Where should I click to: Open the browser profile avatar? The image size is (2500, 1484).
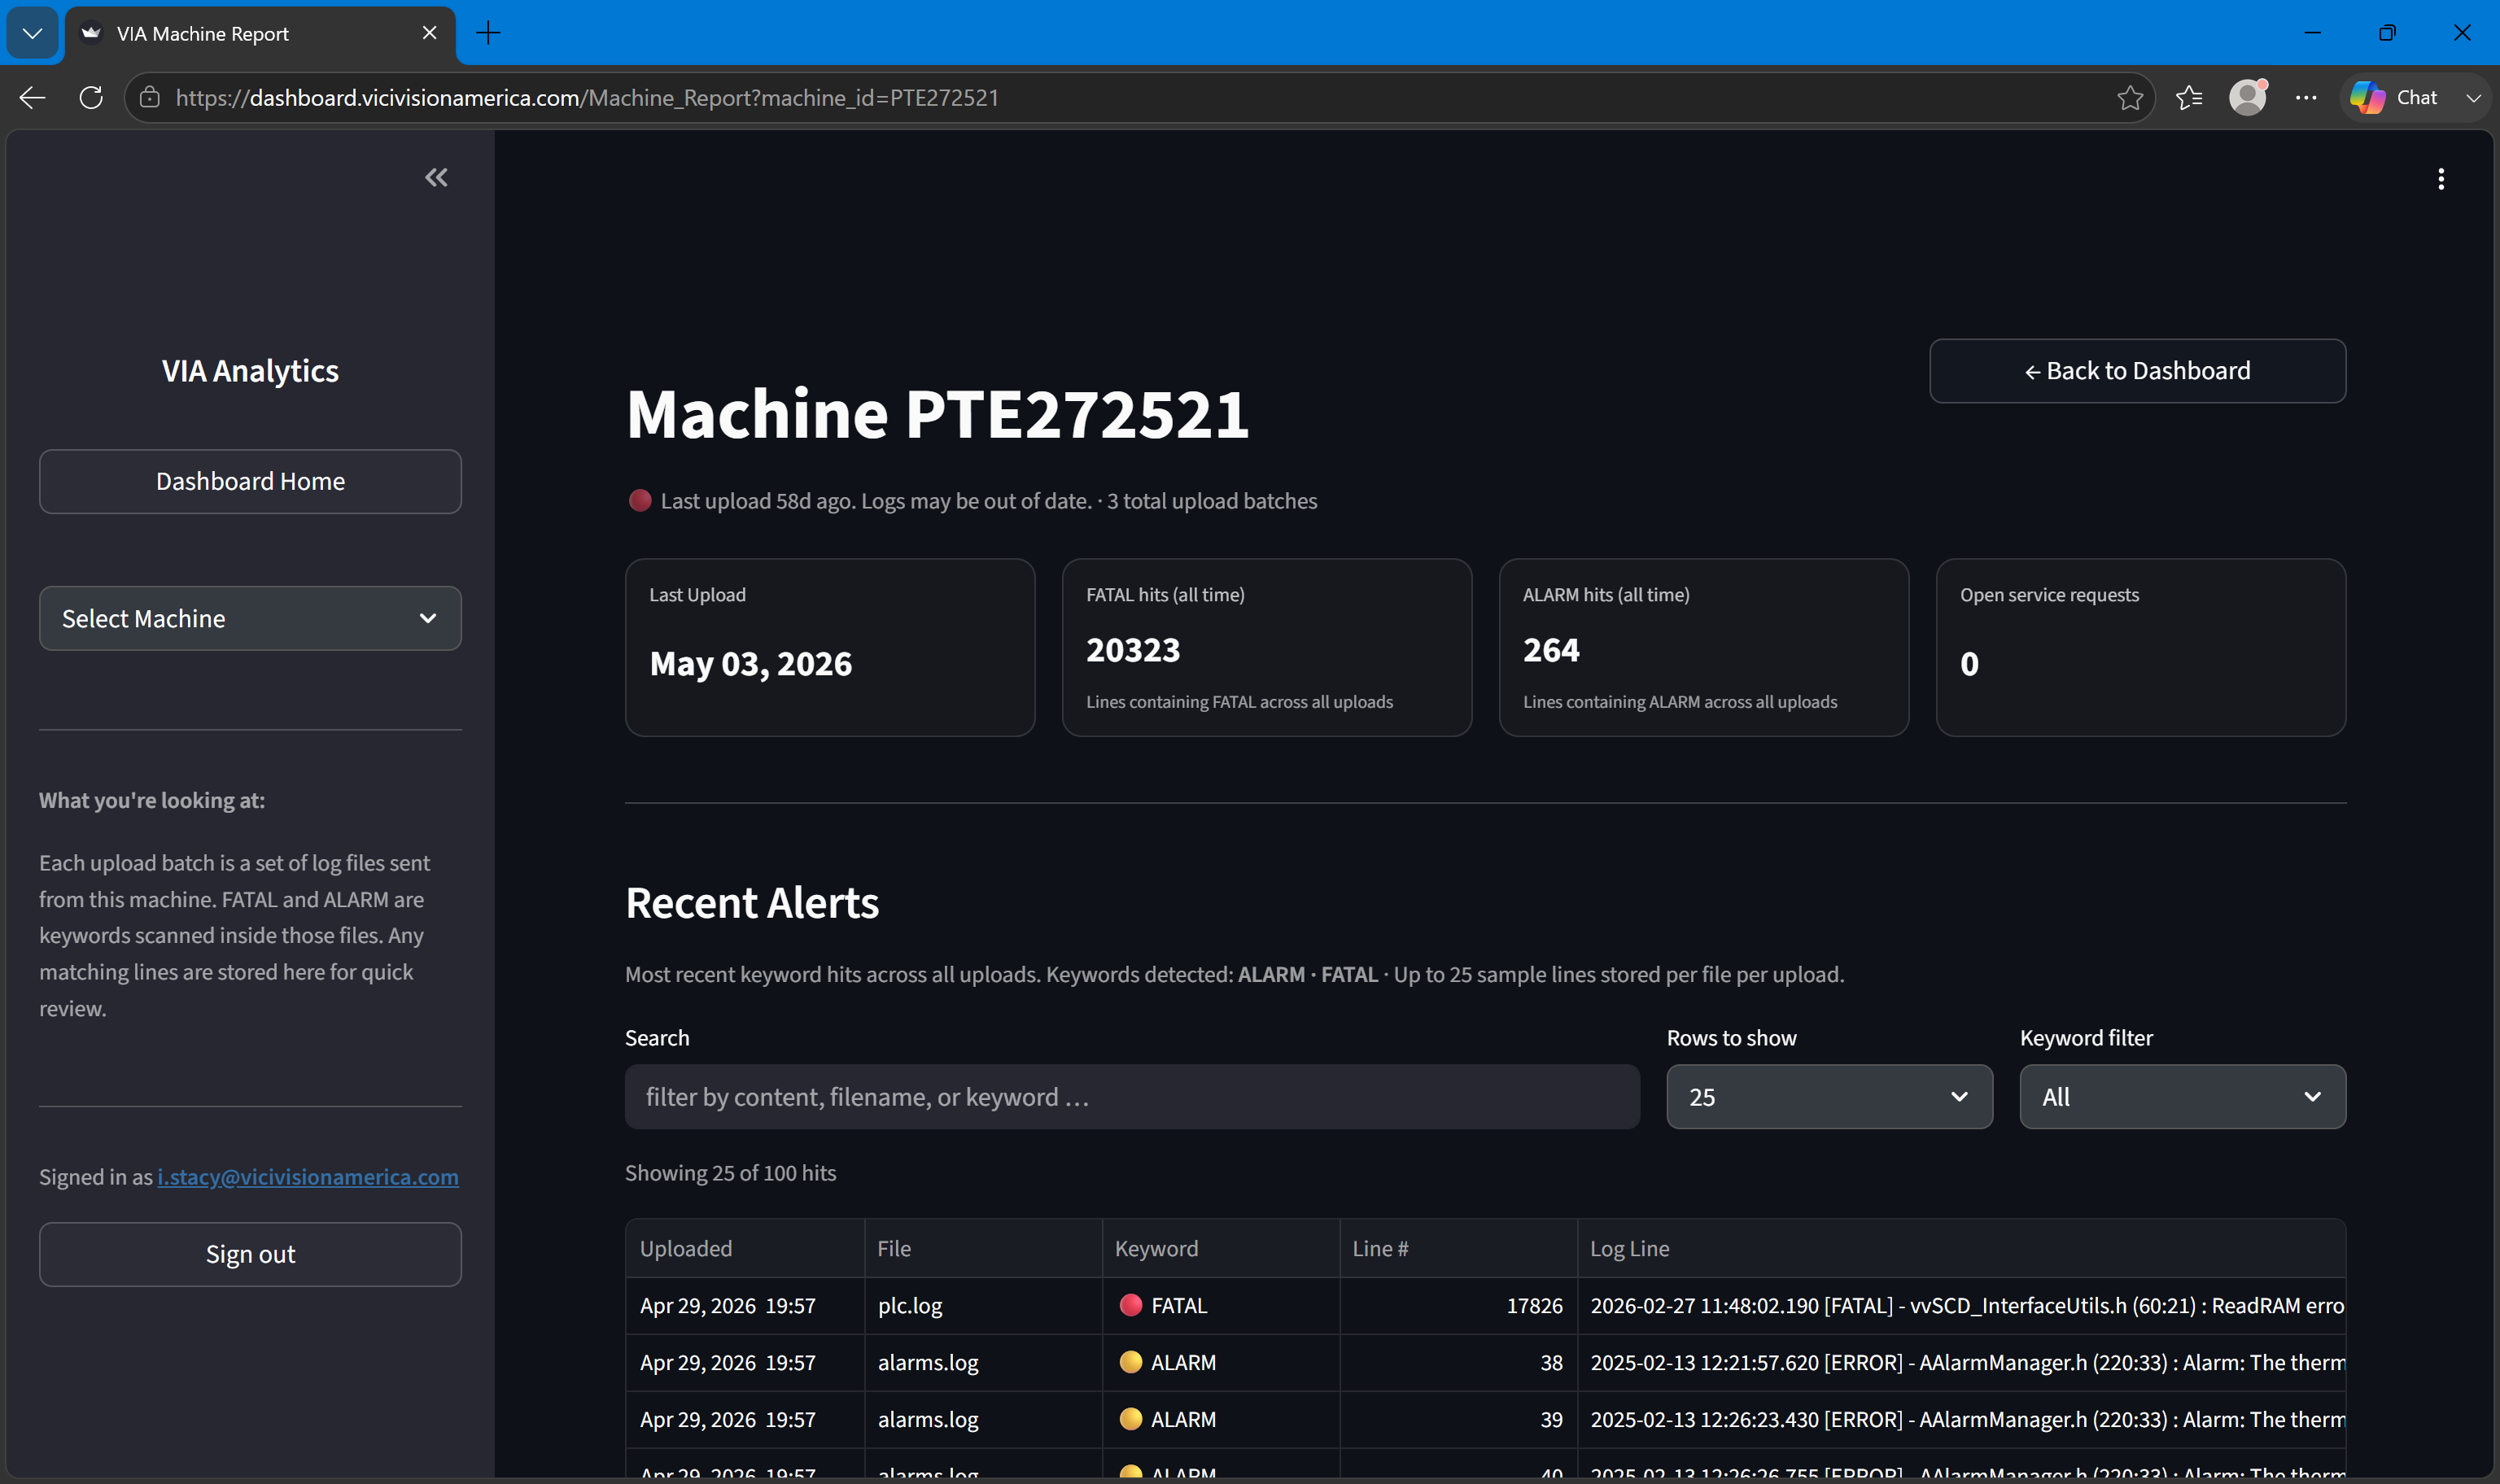[x=2247, y=97]
